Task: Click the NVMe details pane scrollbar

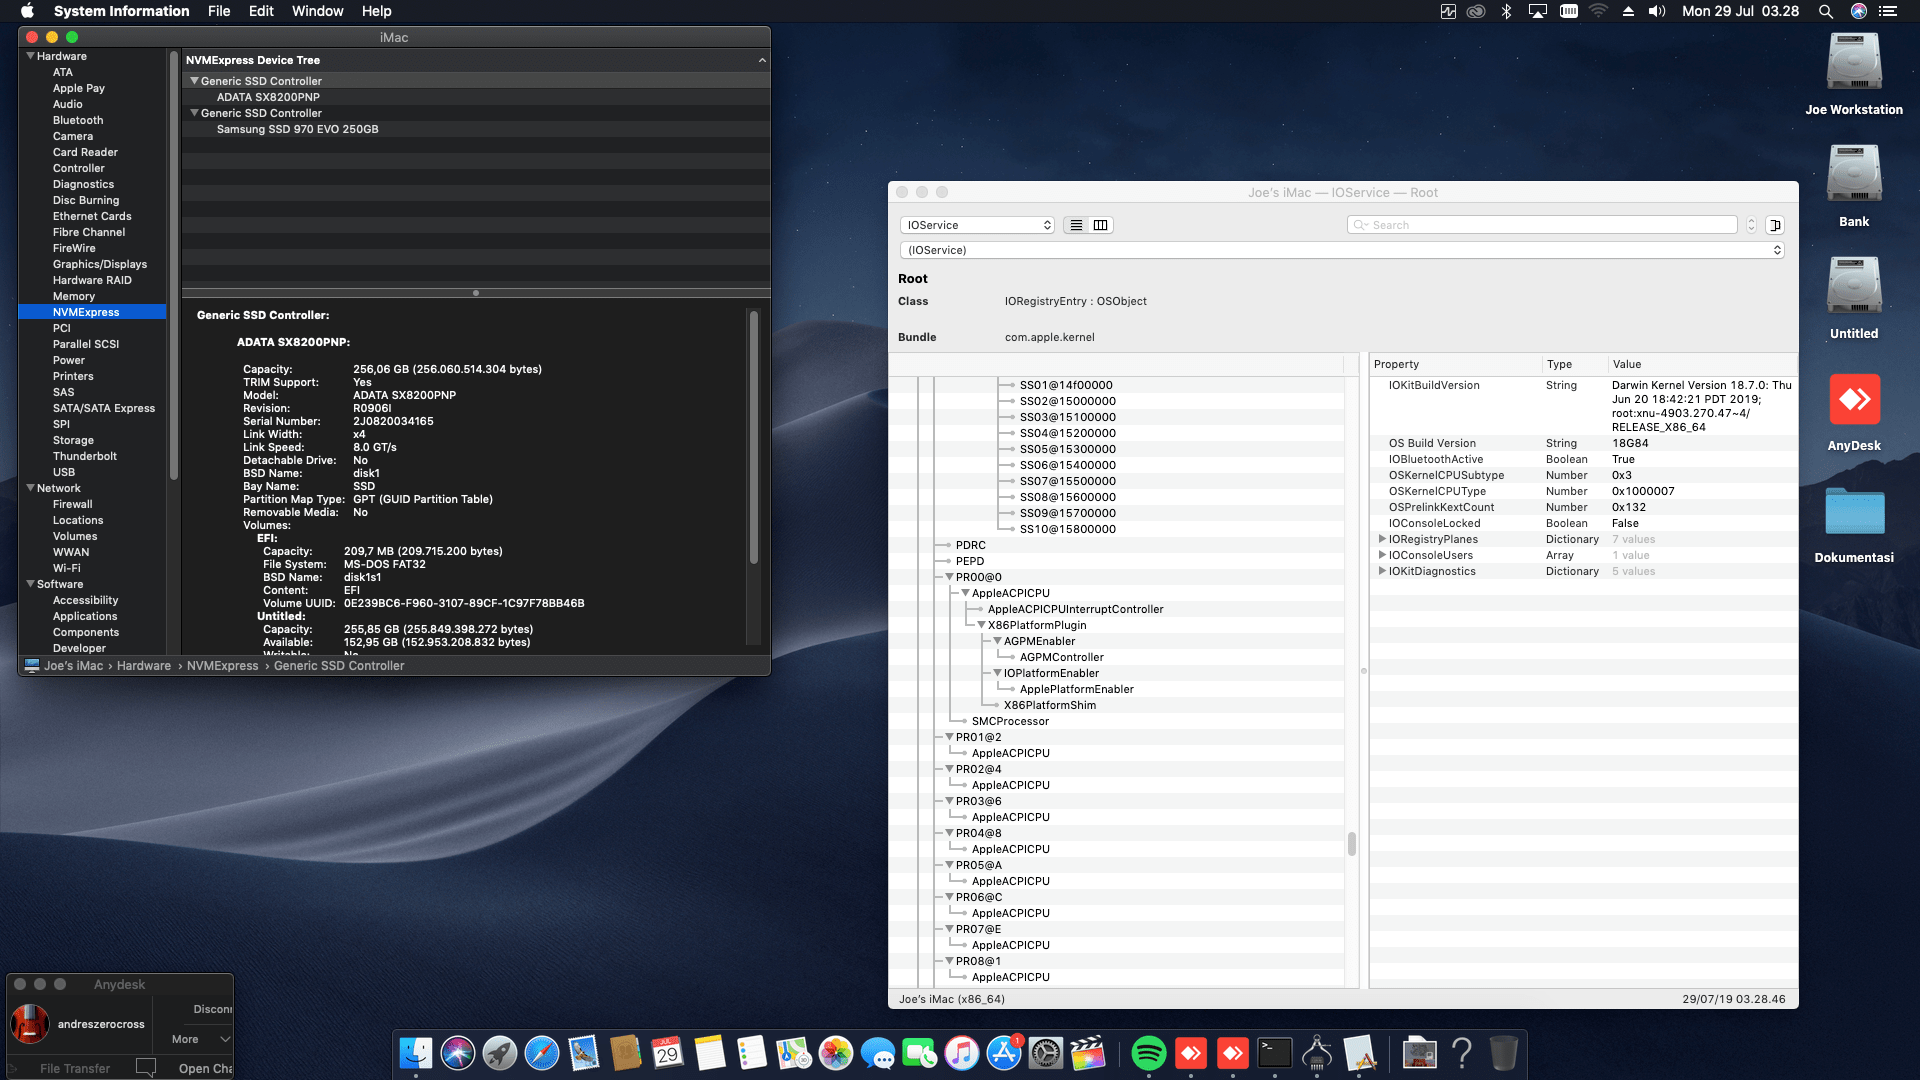Action: [x=754, y=437]
